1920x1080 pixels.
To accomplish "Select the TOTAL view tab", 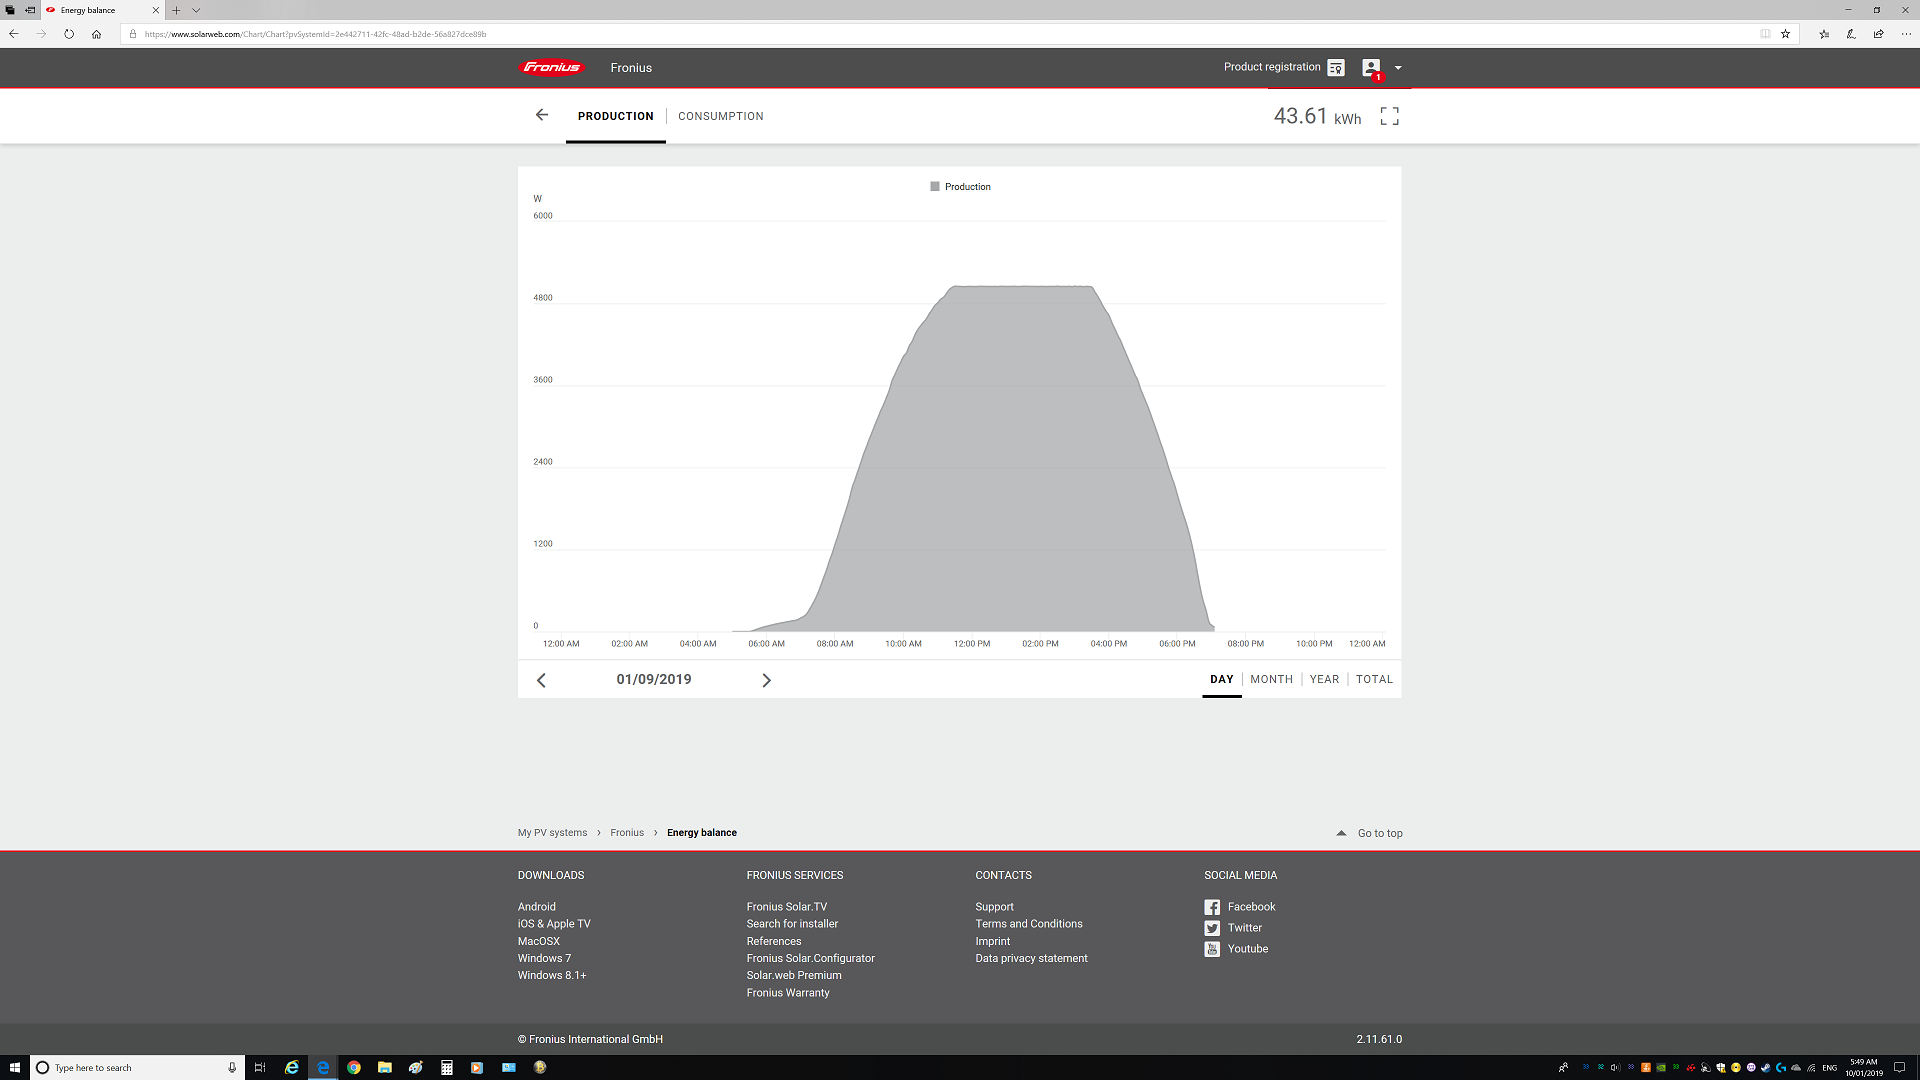I will click(1374, 679).
